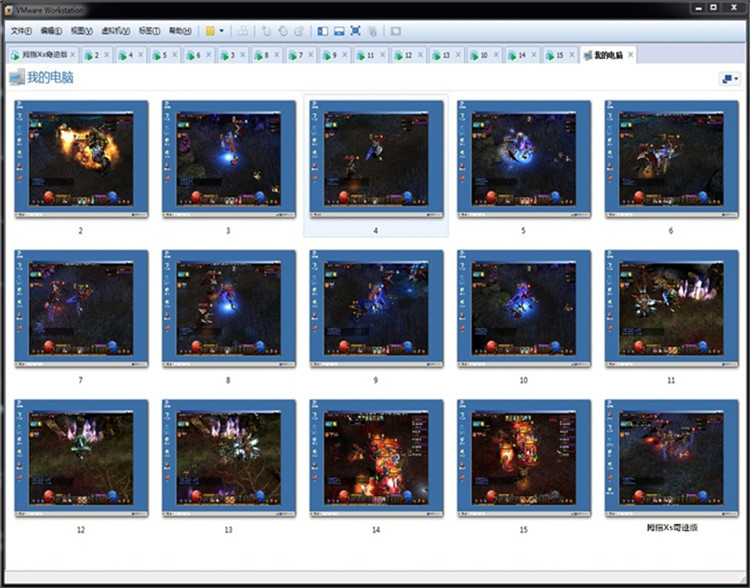Click the full screen mode toolbar icon
This screenshot has height=588, width=750.
[355, 31]
